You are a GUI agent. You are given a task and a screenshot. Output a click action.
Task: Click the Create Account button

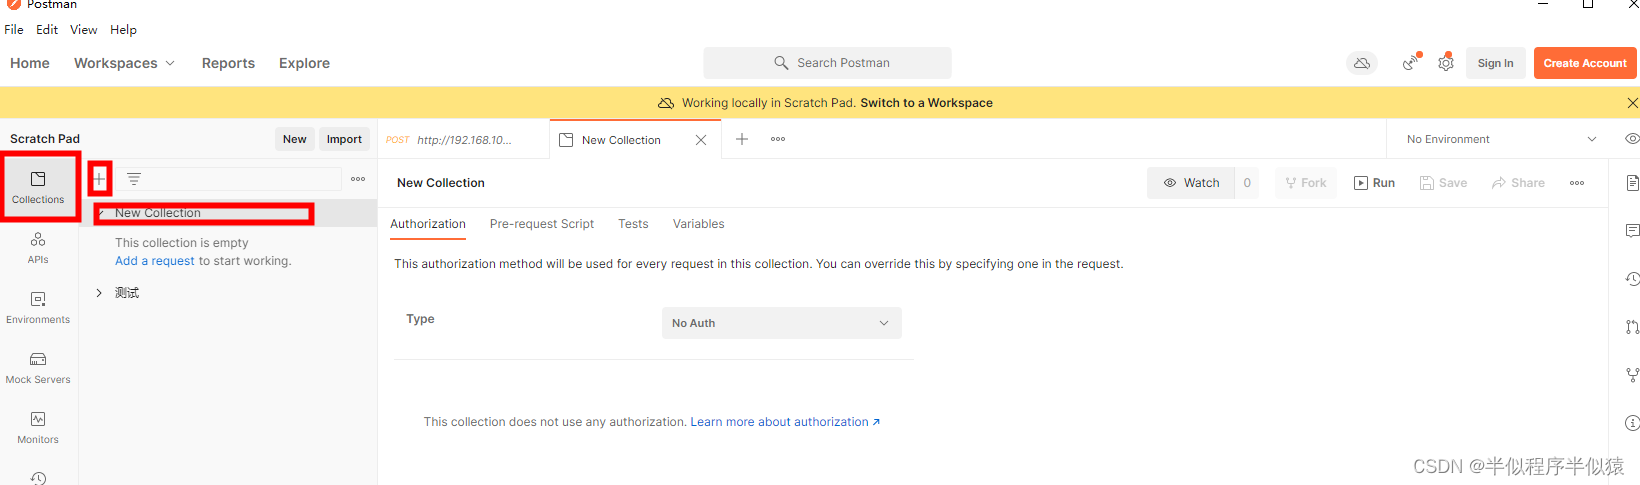coord(1585,63)
